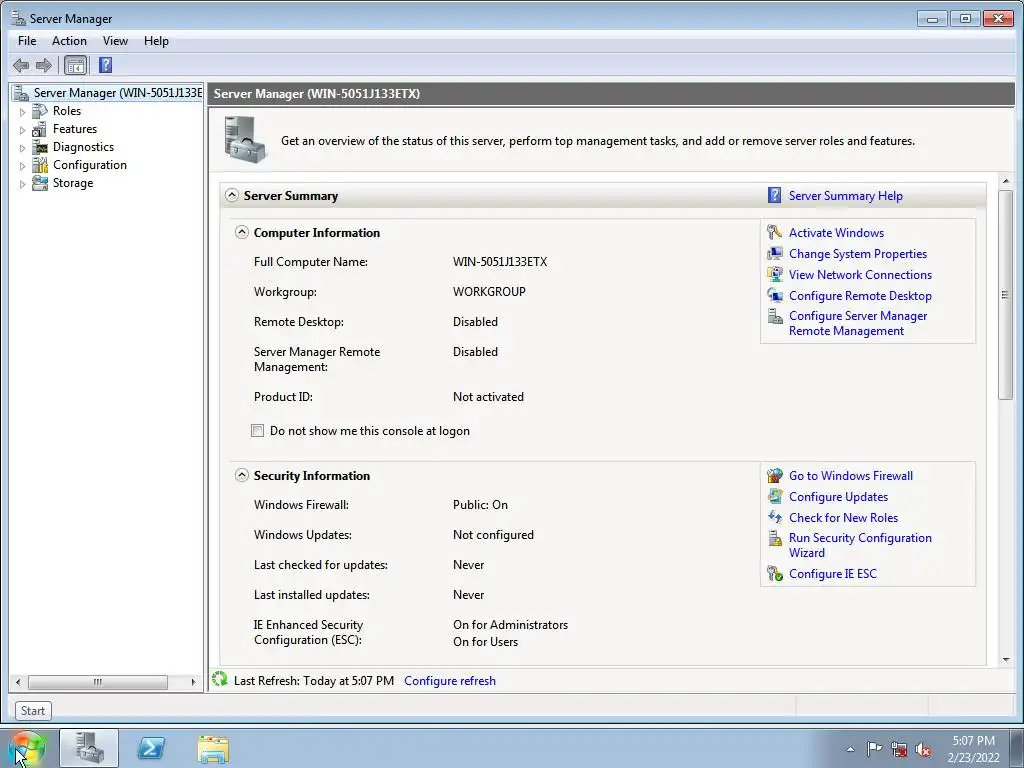Expand the Configuration tree node
The height and width of the screenshot is (768, 1024).
coord(22,166)
